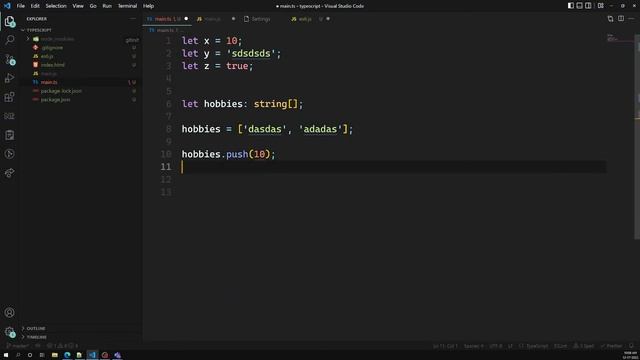Open the Search view in activity bar

[x=9, y=40]
